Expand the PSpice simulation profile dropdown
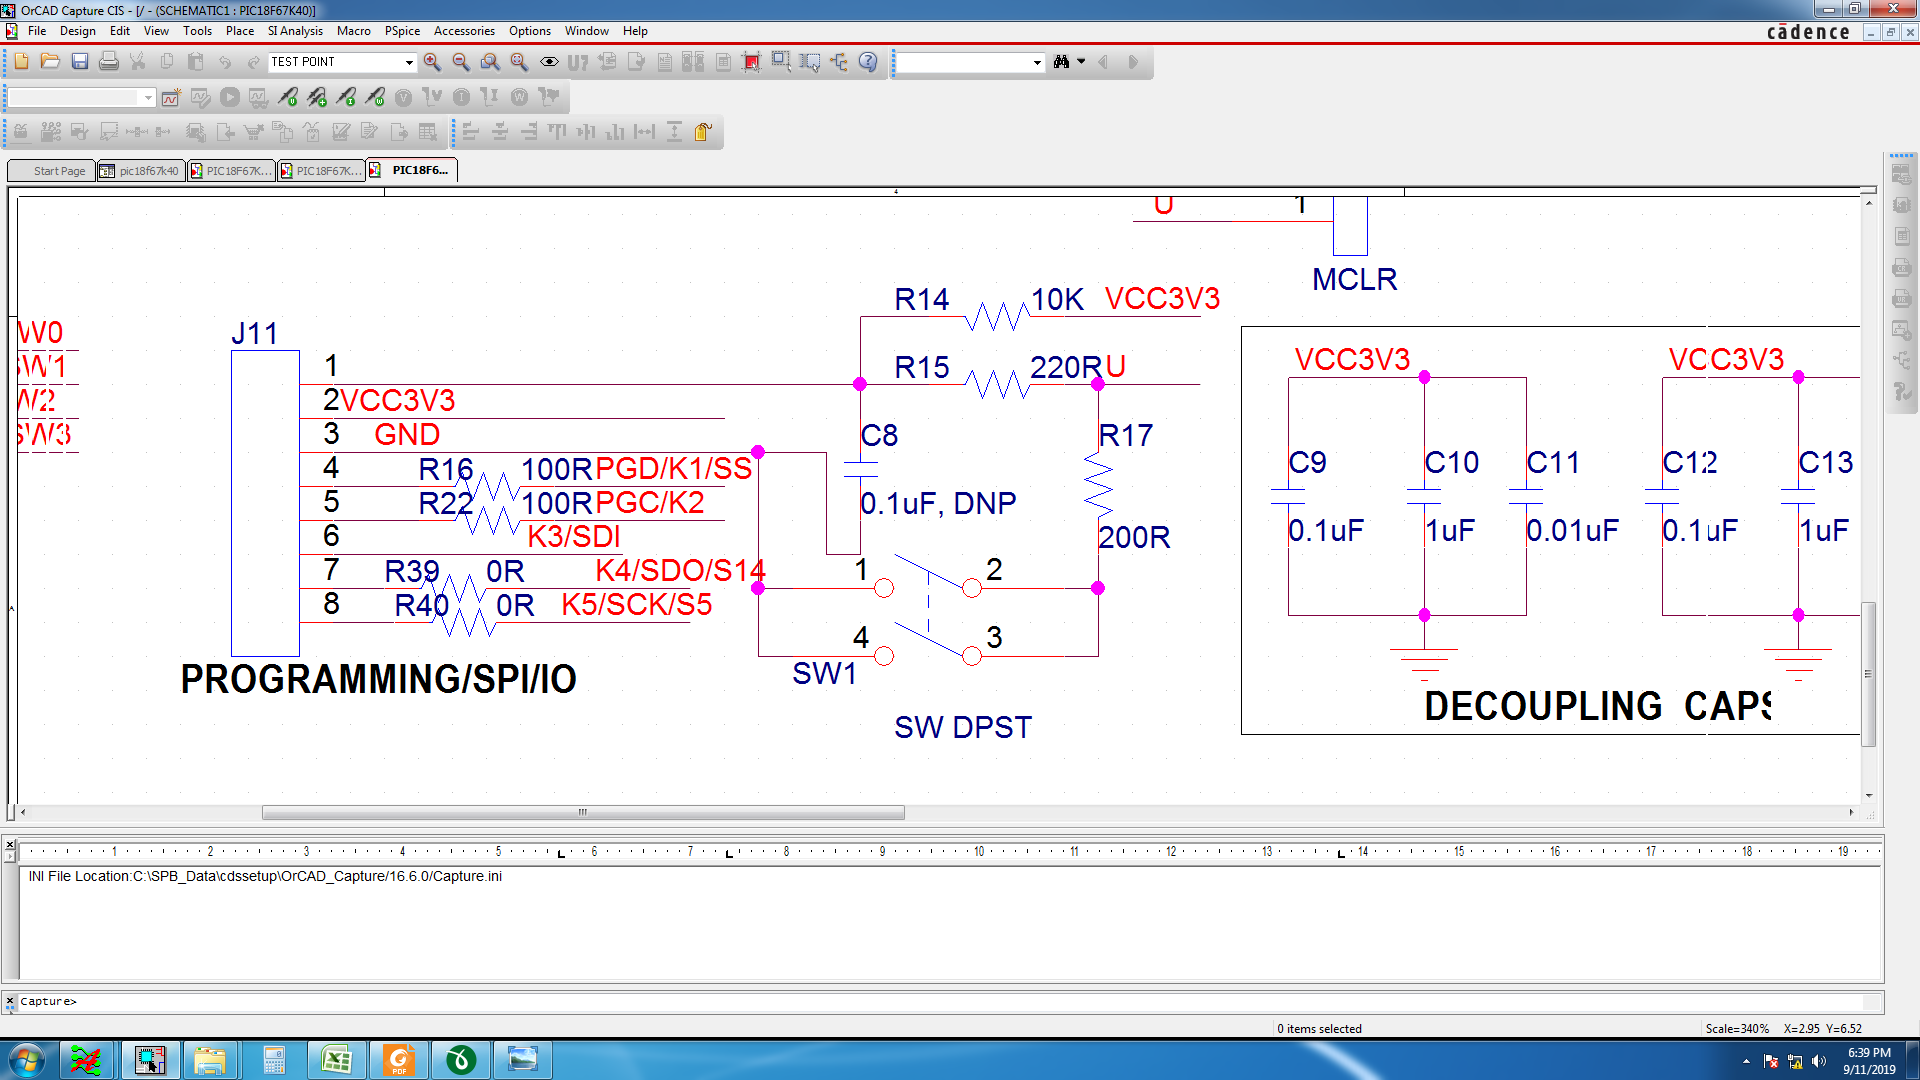The image size is (1920, 1080). tap(148, 97)
